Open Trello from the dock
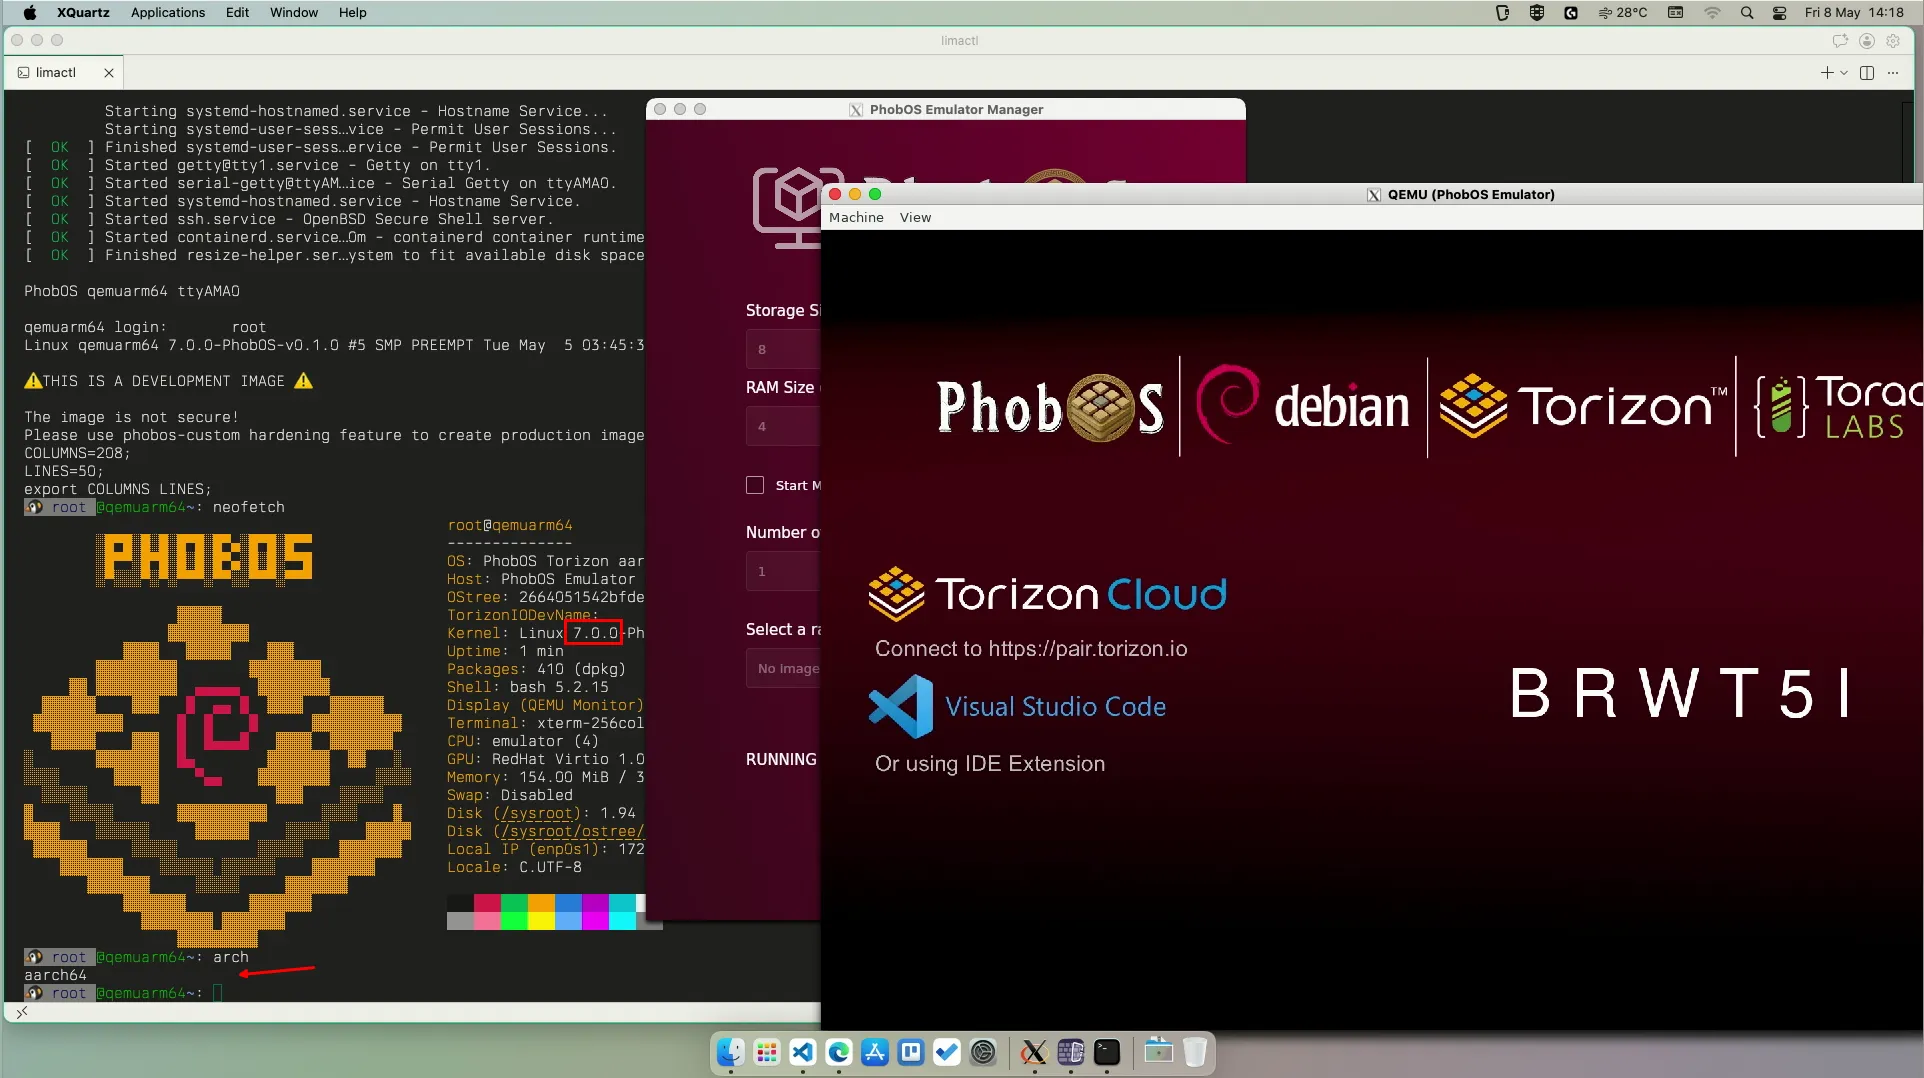Viewport: 1924px width, 1078px height. point(911,1052)
